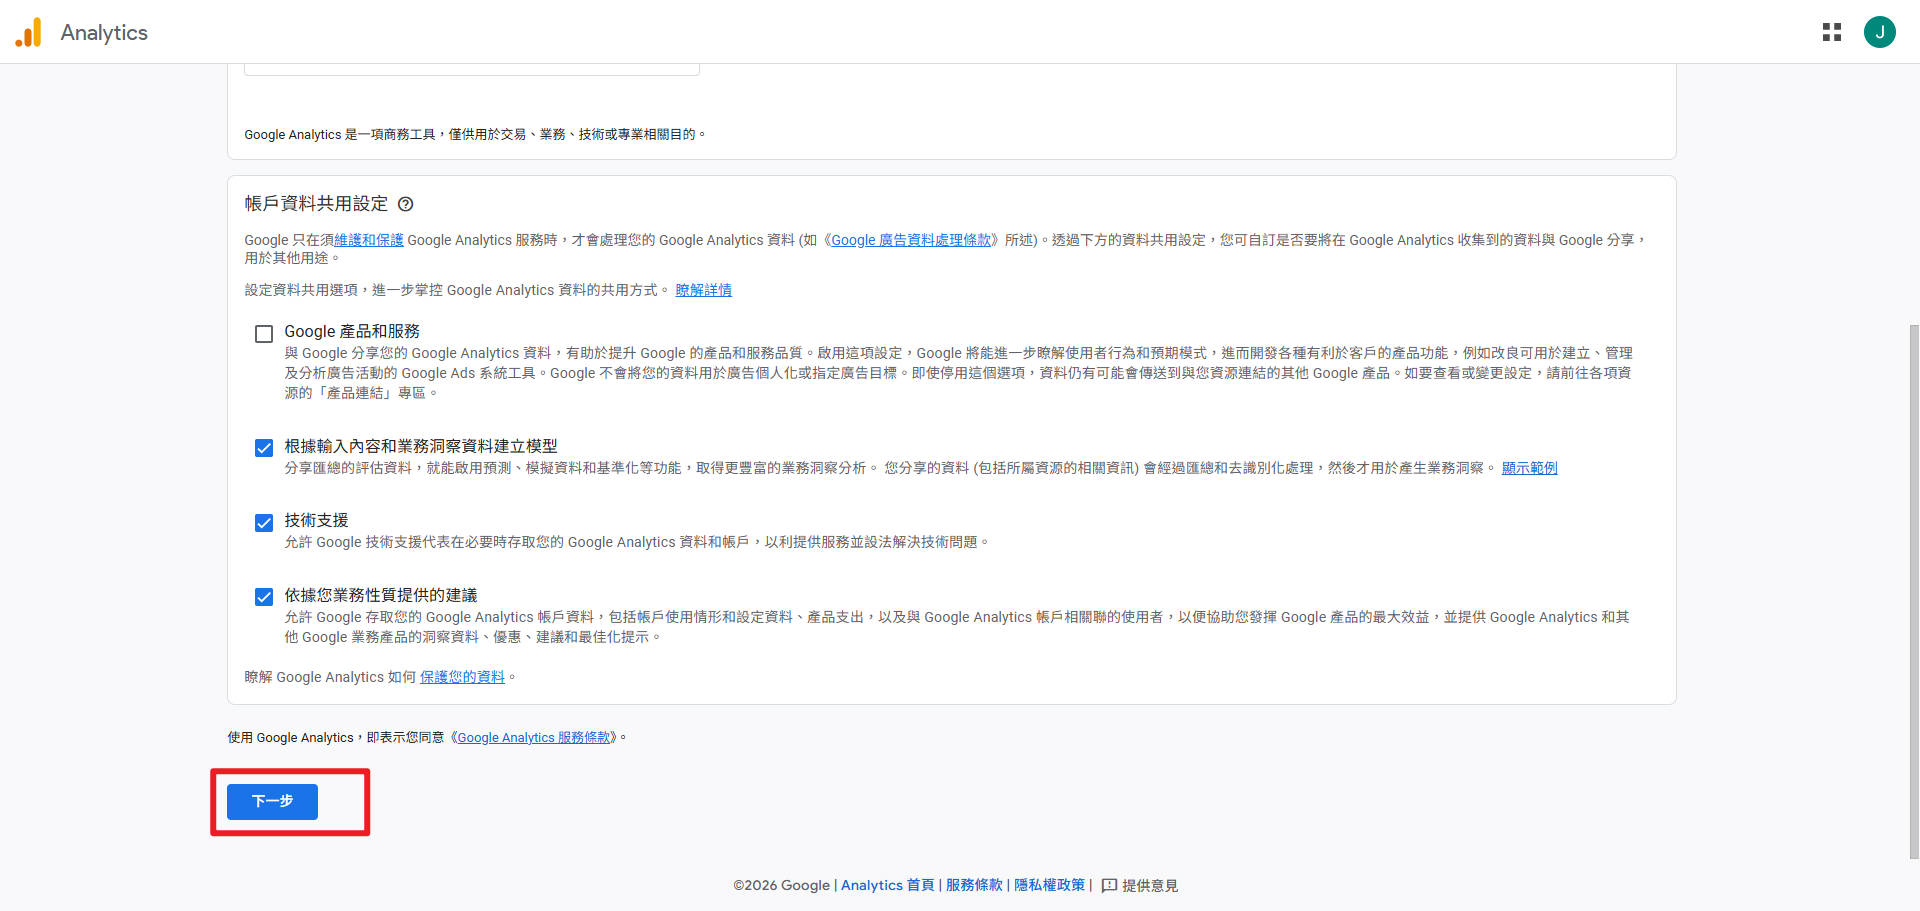Click the Google Analytics logo
Image resolution: width=1920 pixels, height=911 pixels.
(80, 31)
